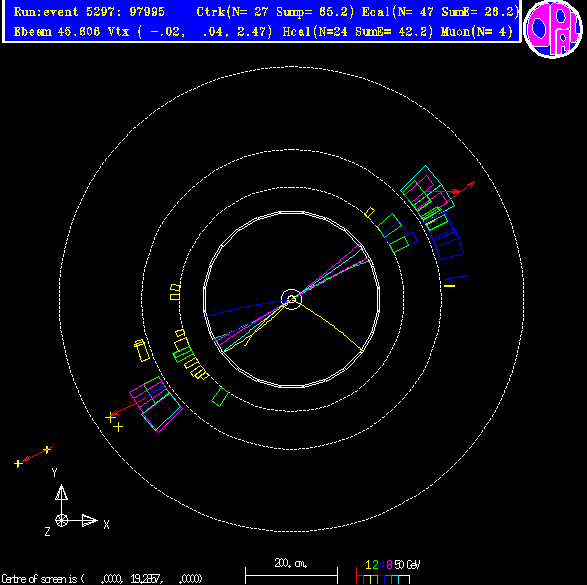Select red muon arrow at upper right
Screen dimensions: 587x585
(x=450, y=189)
